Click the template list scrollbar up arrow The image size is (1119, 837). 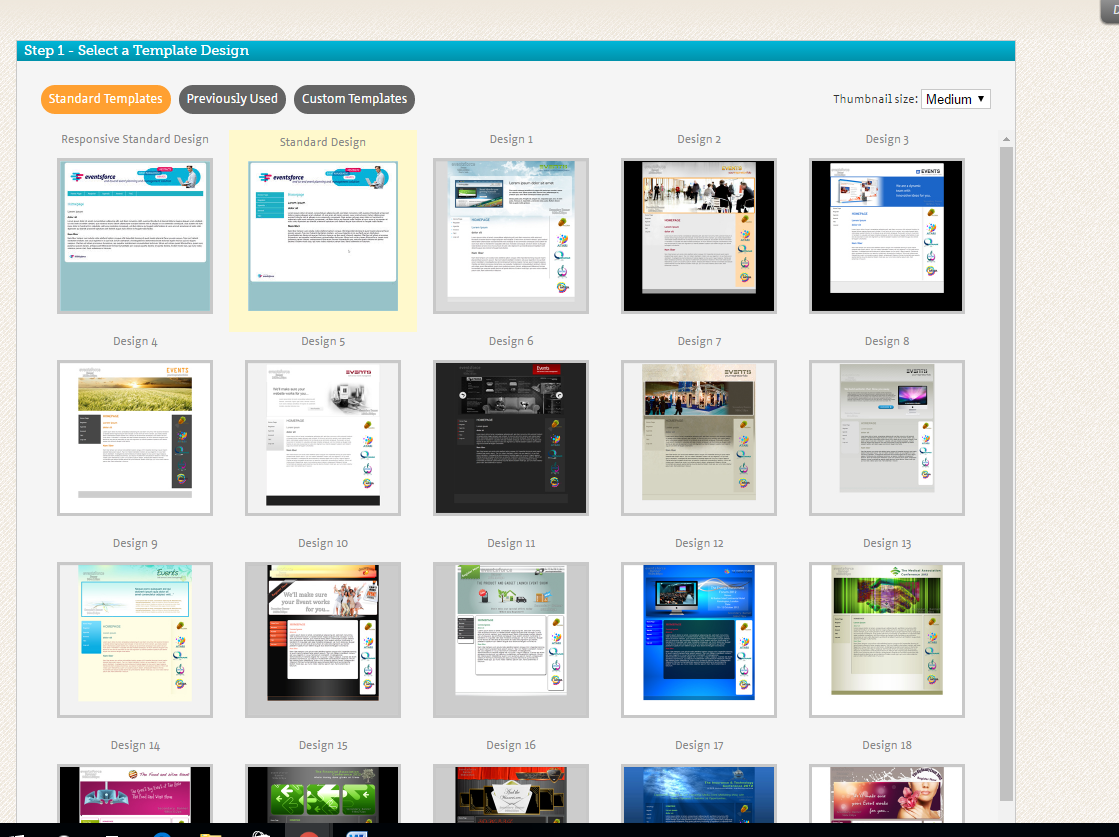pos(1006,139)
